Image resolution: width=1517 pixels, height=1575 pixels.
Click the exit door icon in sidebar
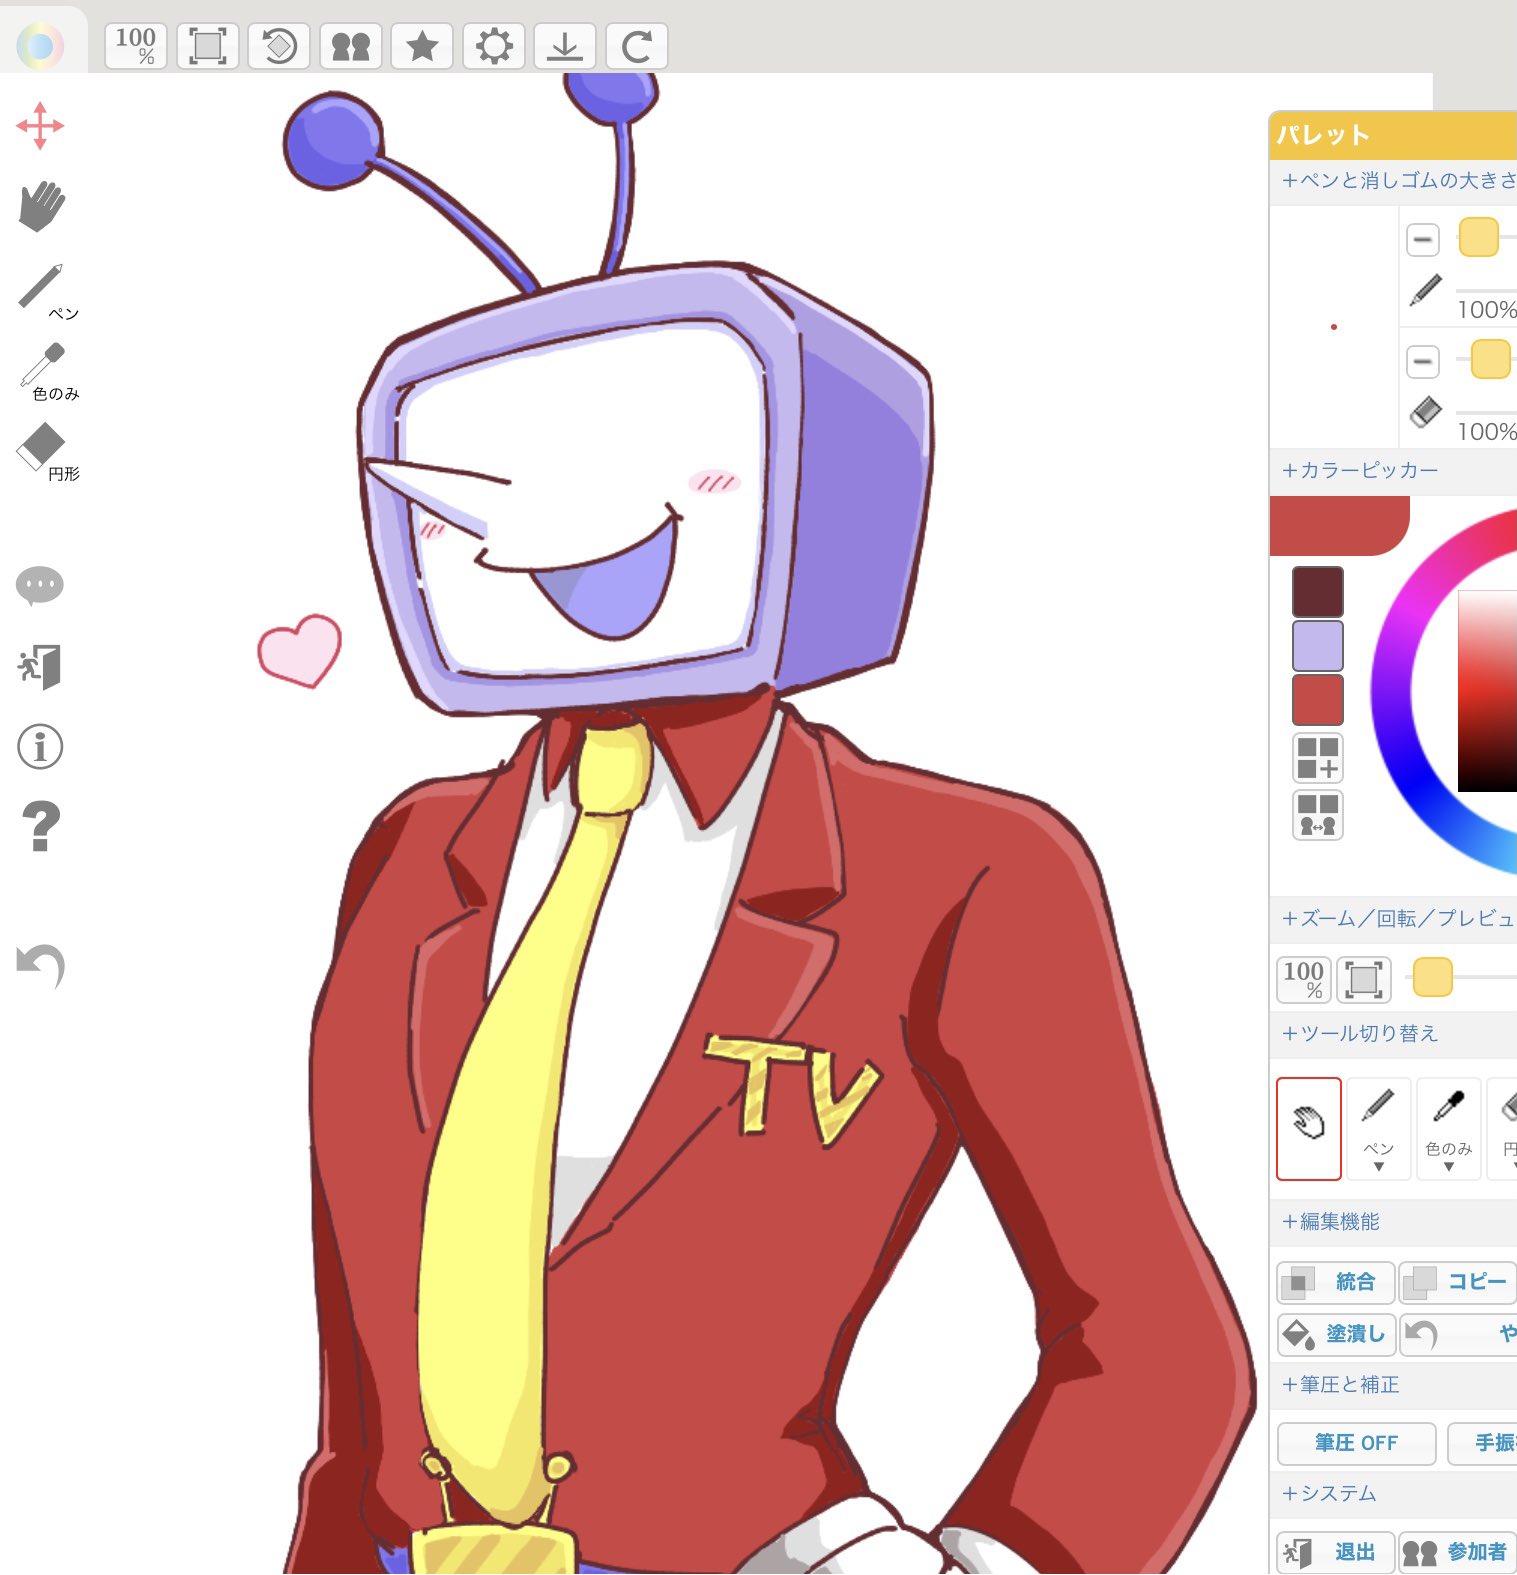point(40,666)
